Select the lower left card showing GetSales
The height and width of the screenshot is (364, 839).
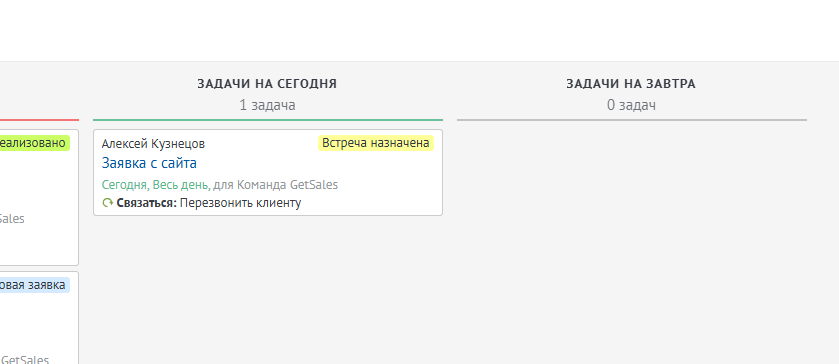[39, 318]
